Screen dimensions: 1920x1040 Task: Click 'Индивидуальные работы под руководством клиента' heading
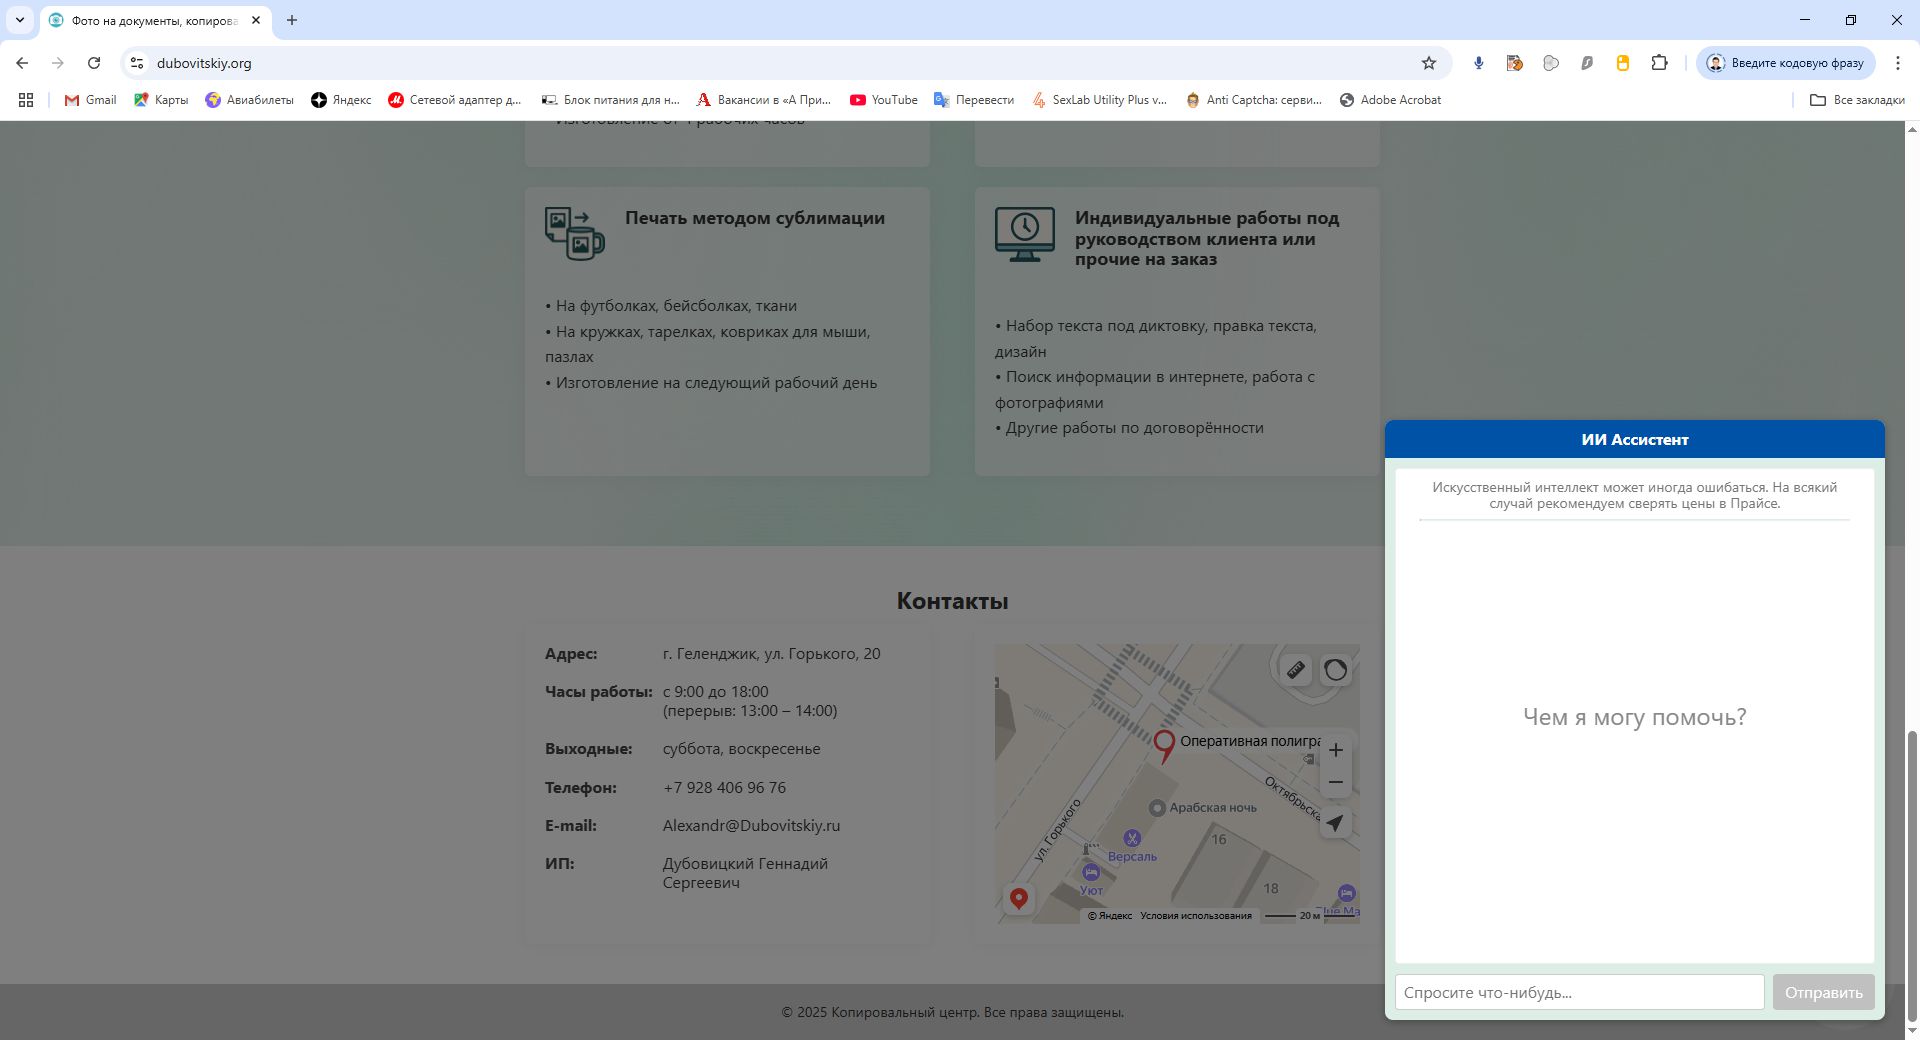pyautogui.click(x=1207, y=239)
